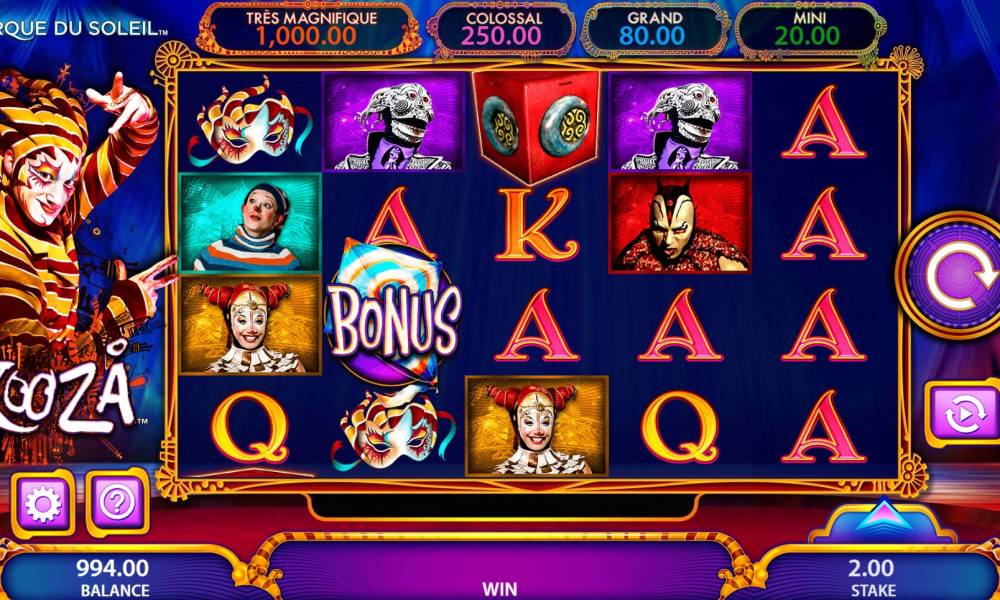Click the Q symbol in first reel
The image size is (1000, 600).
click(x=250, y=426)
